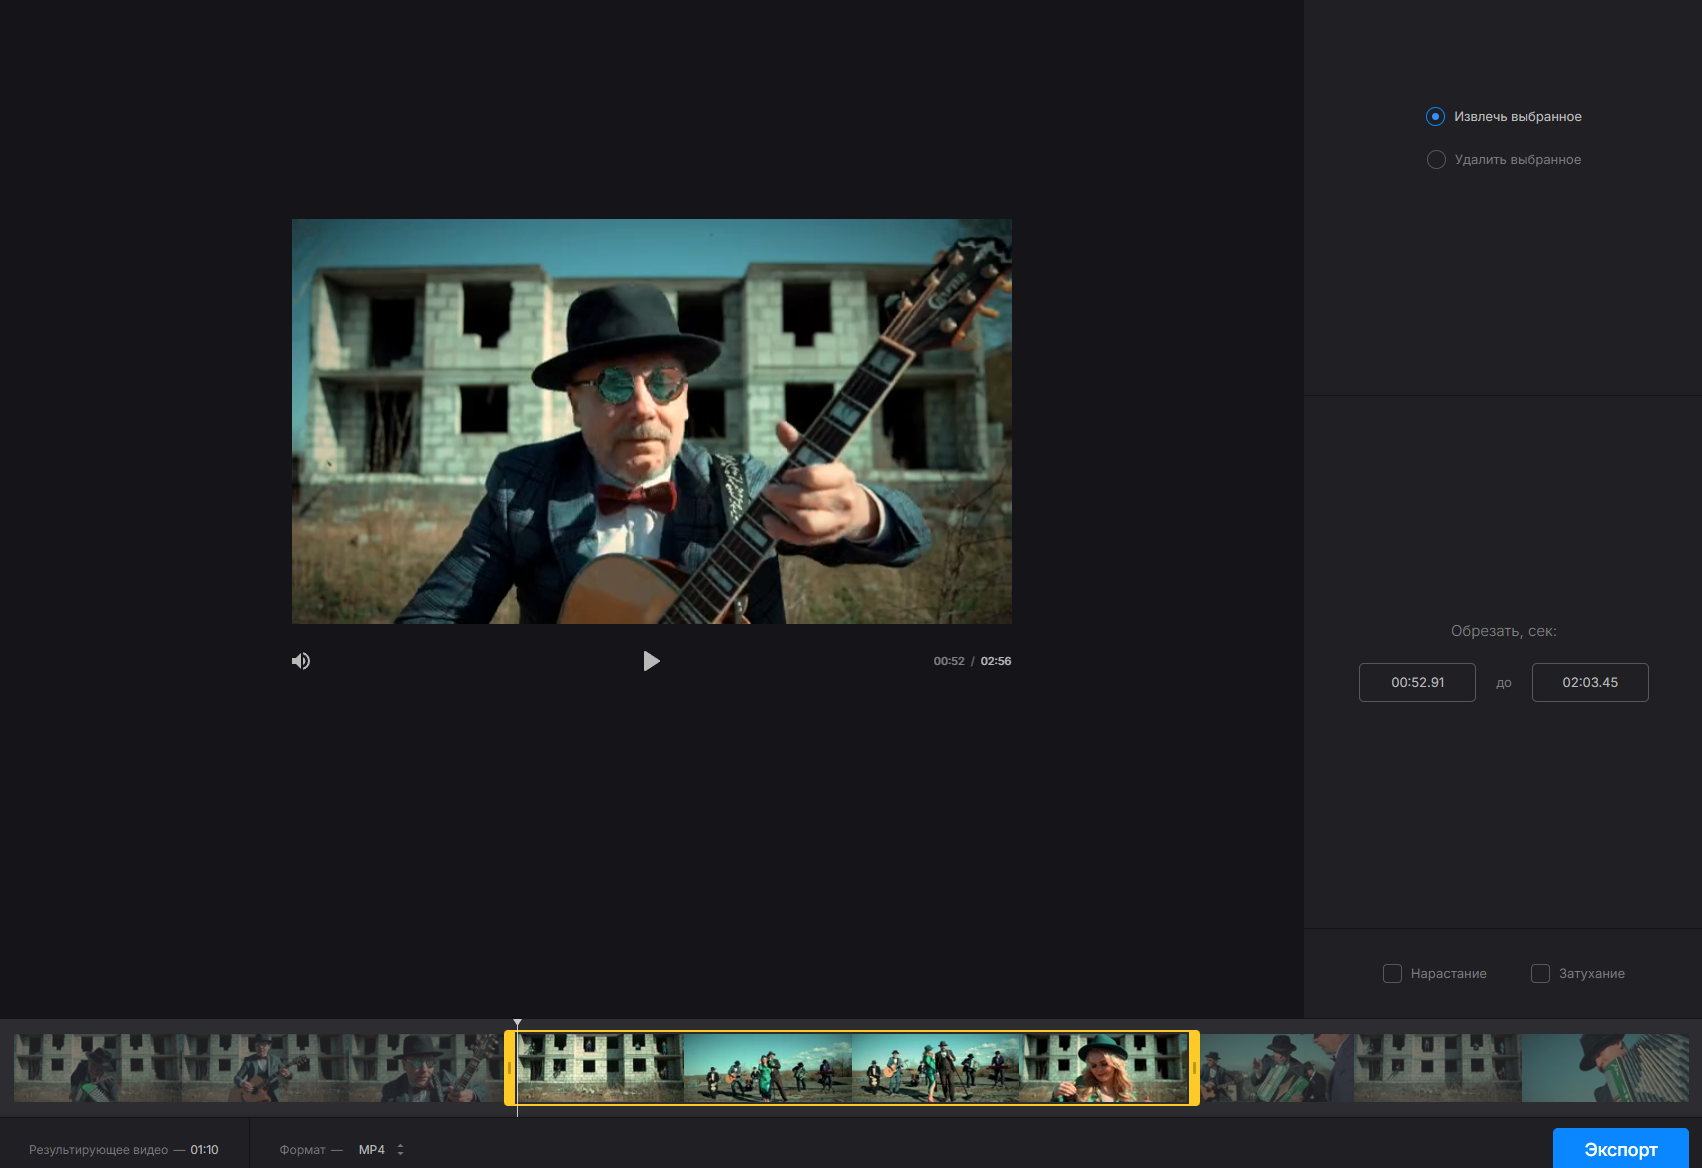
Task: Mute audio with the speaker icon
Action: [301, 661]
